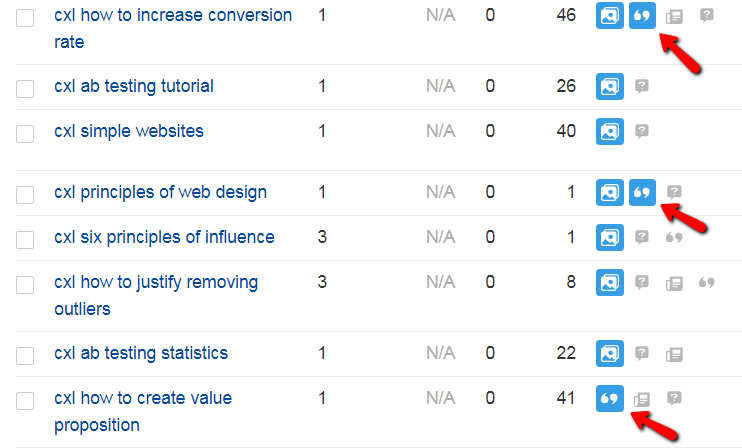Image resolution: width=742 pixels, height=448 pixels.
Task: Click value 40 in 'simple websites' row
Action: click(x=566, y=131)
